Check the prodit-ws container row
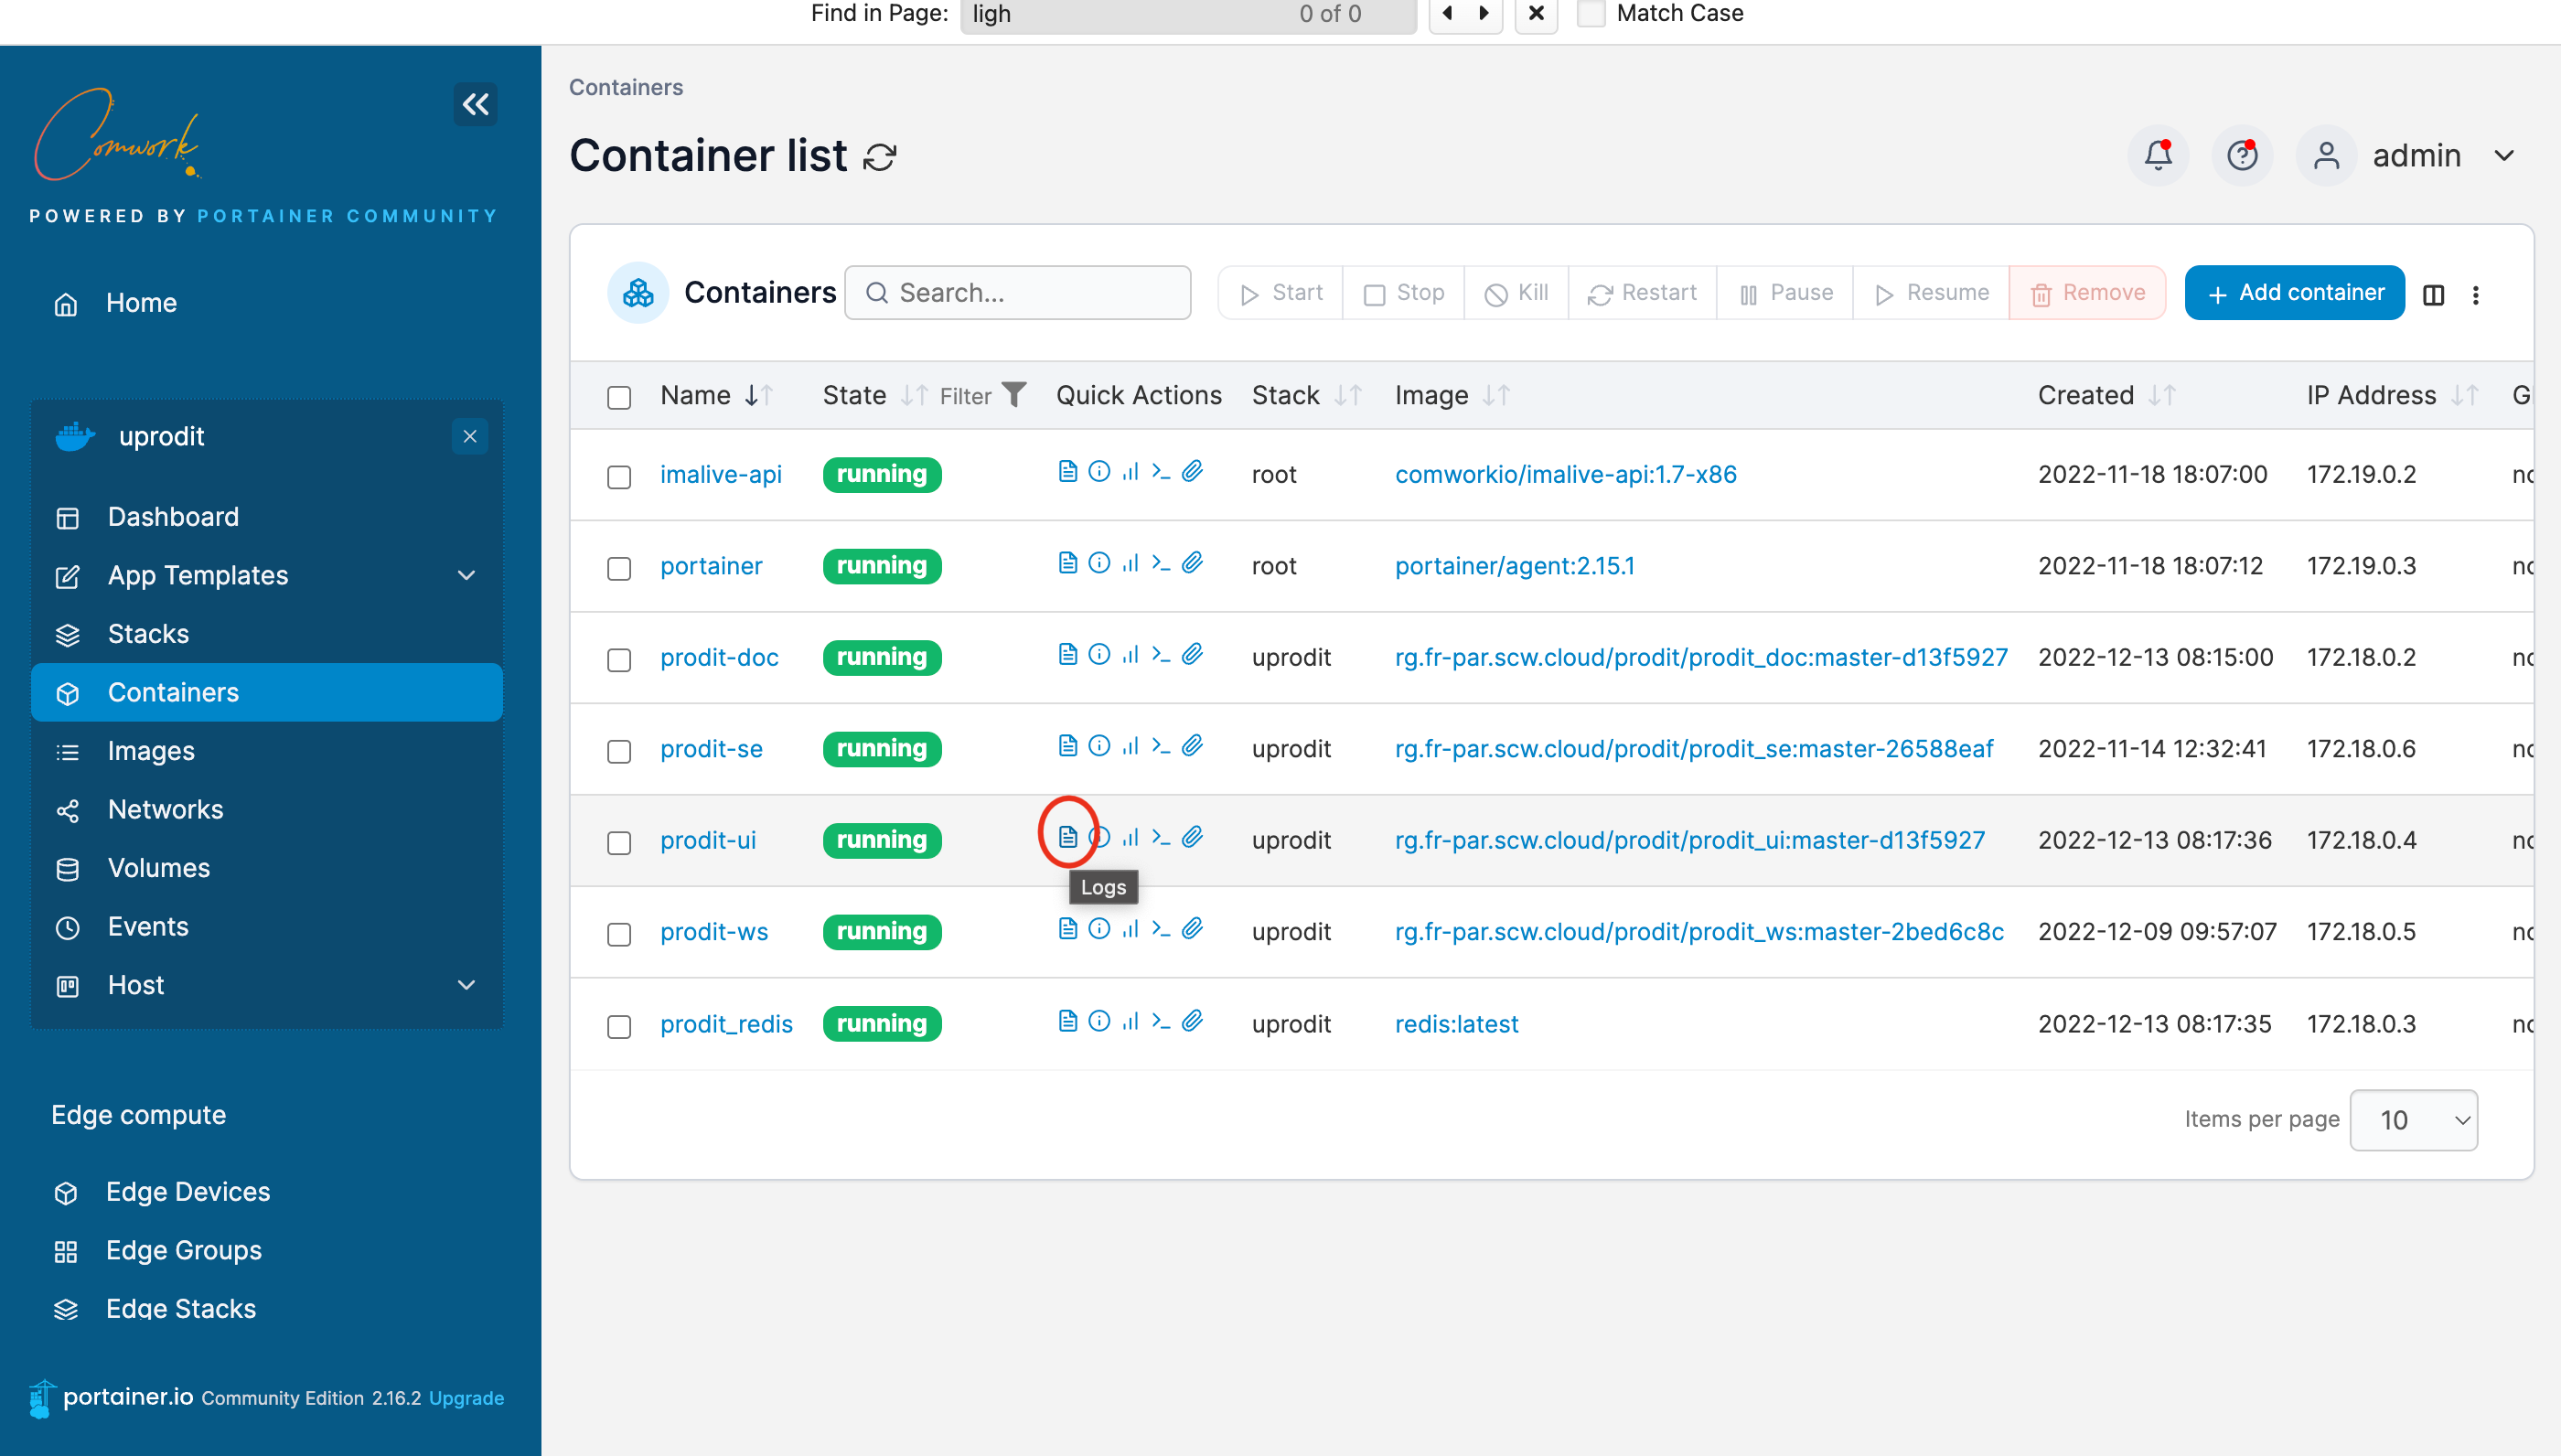 point(619,935)
